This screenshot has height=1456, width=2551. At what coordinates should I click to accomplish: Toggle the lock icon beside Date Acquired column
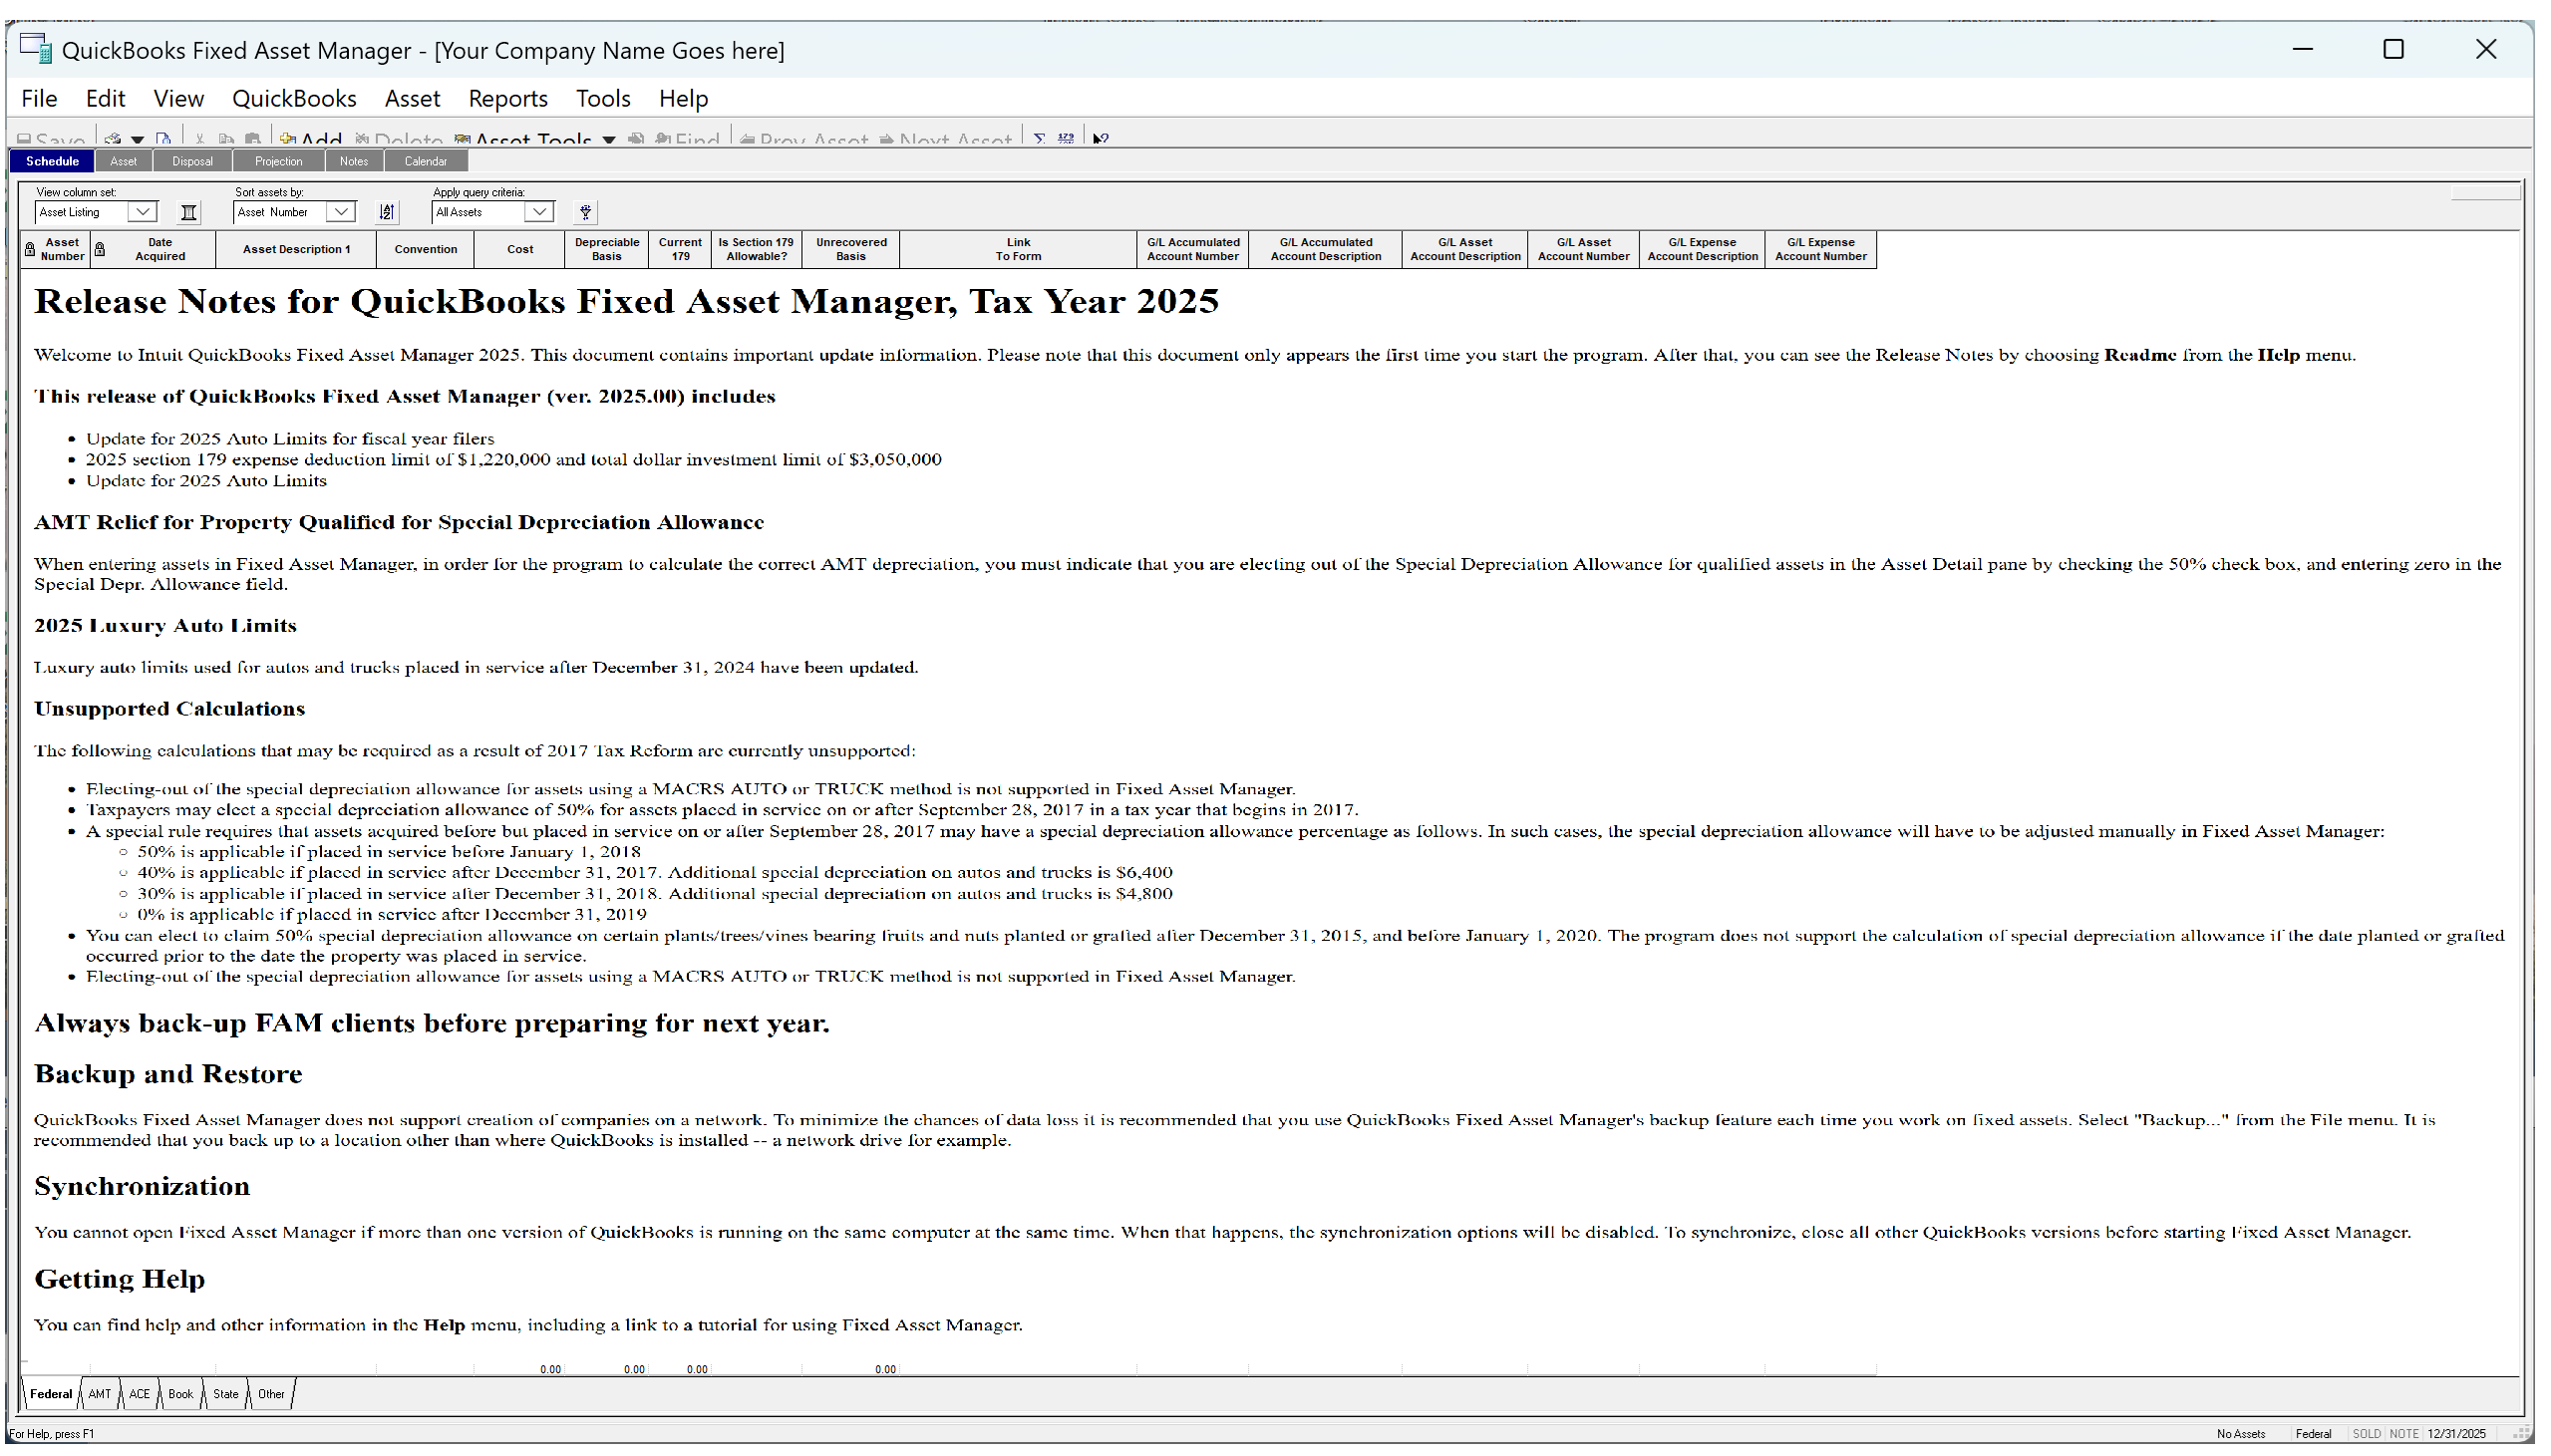[x=100, y=249]
